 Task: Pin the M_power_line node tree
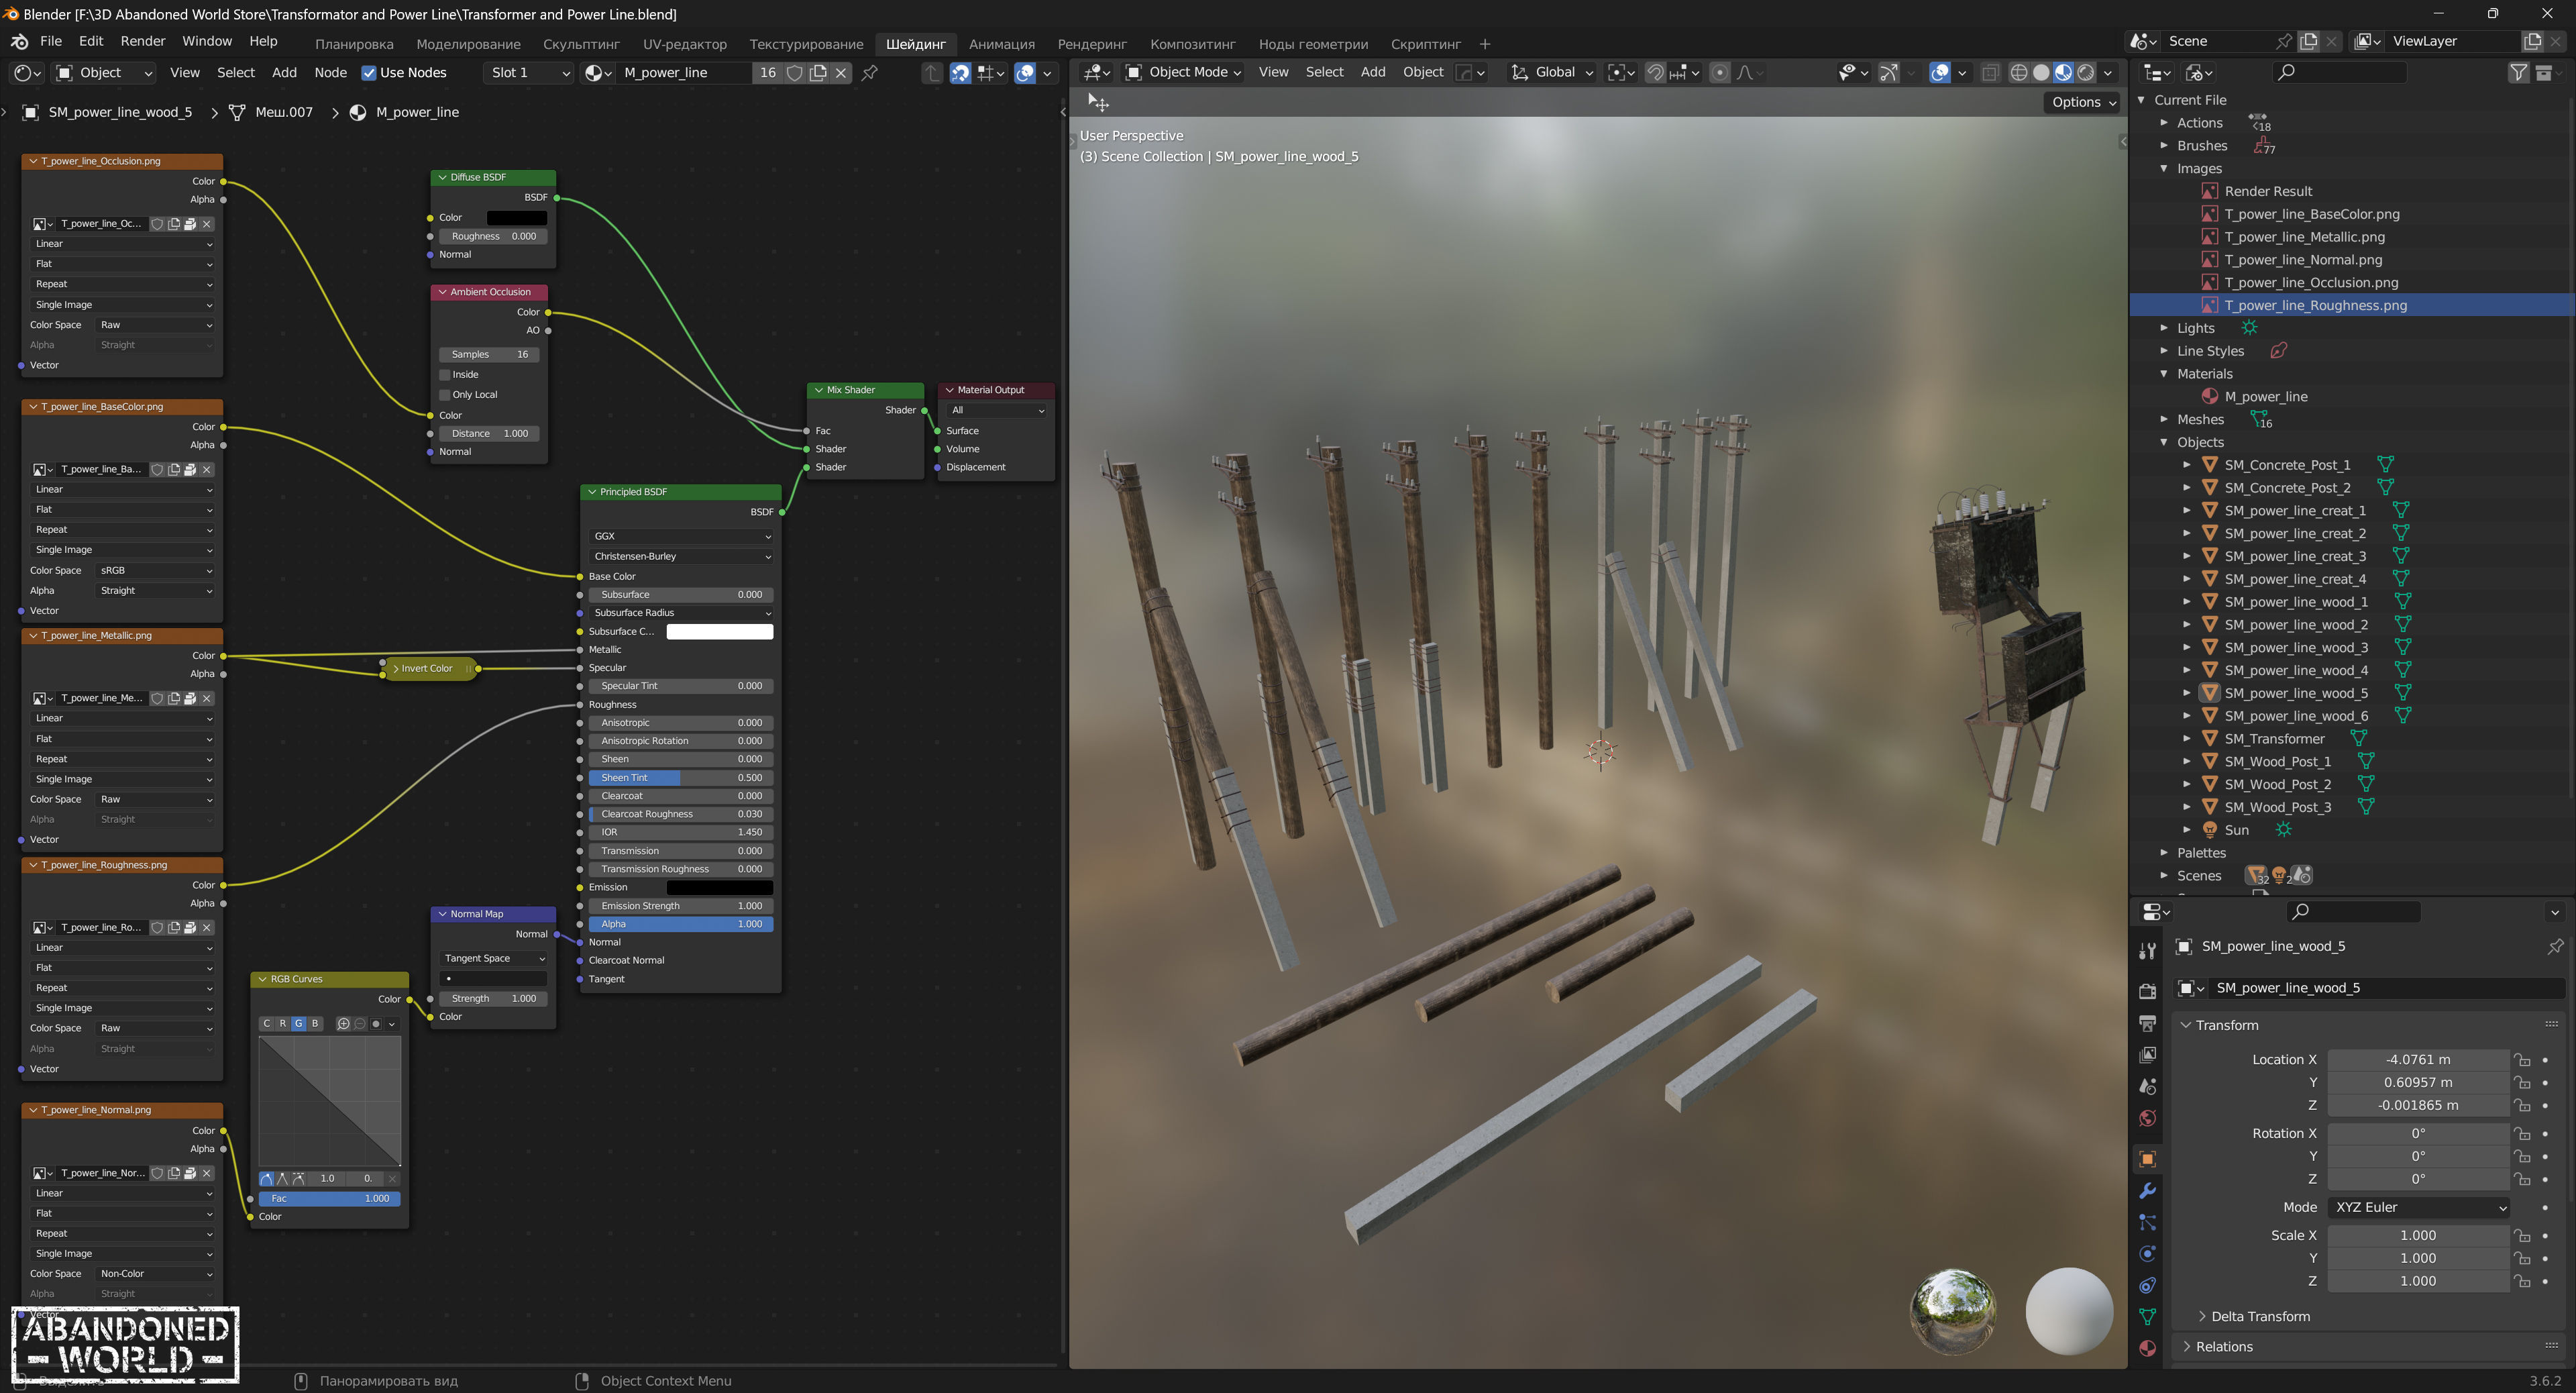[870, 72]
